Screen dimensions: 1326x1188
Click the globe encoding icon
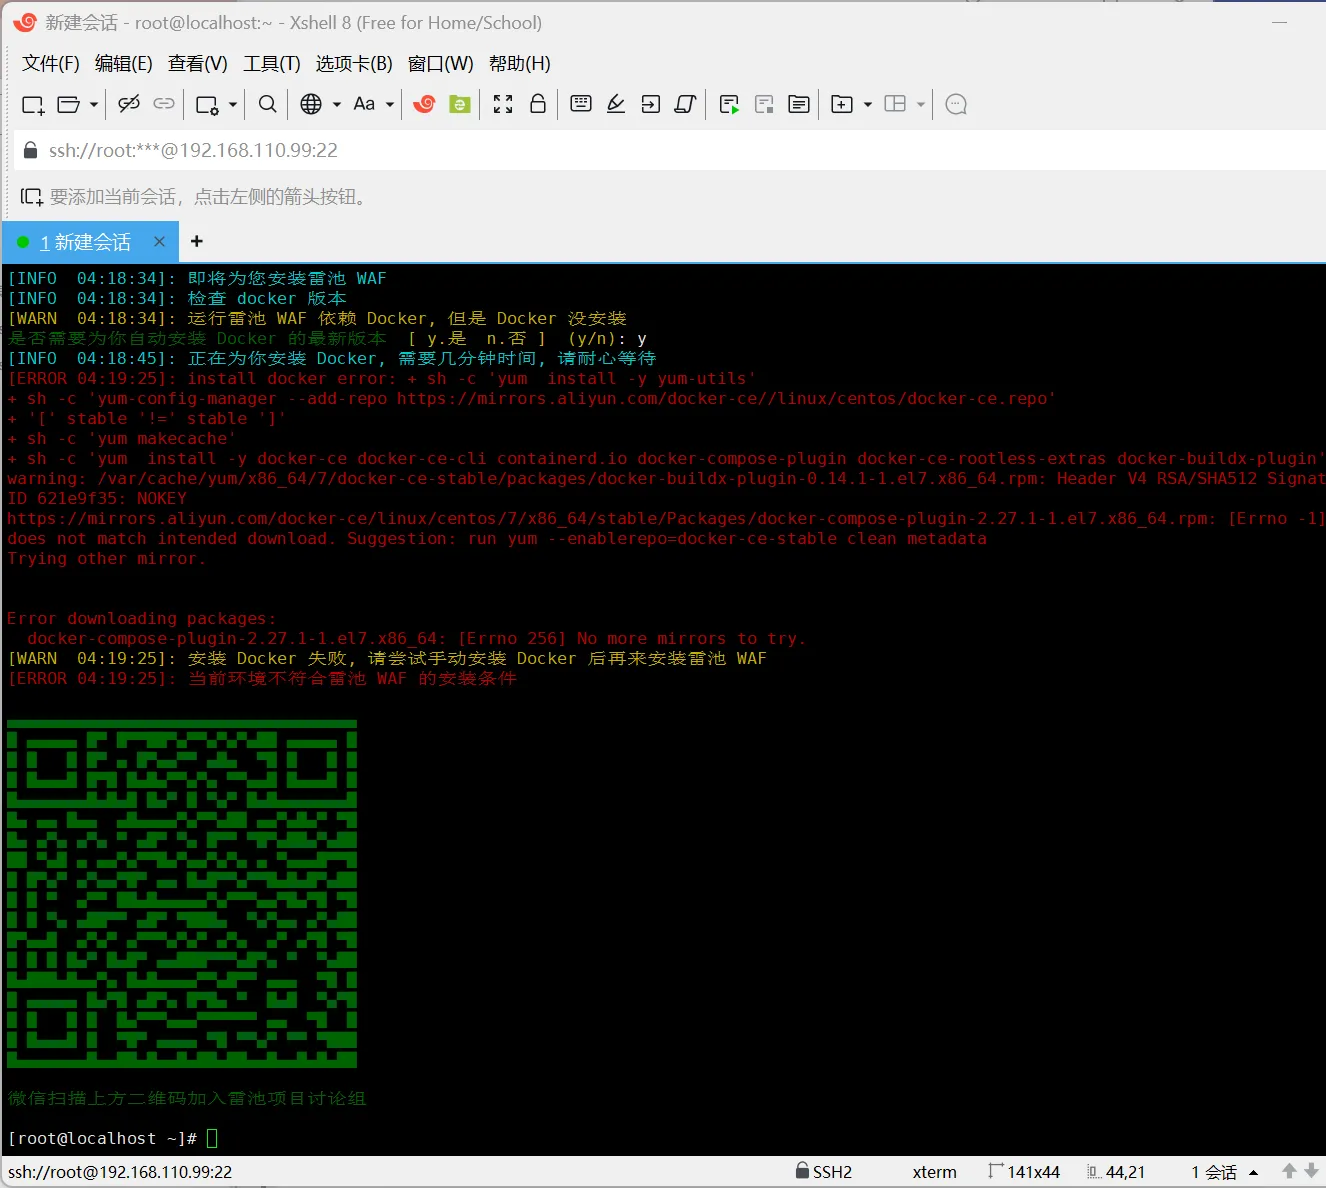(x=311, y=104)
